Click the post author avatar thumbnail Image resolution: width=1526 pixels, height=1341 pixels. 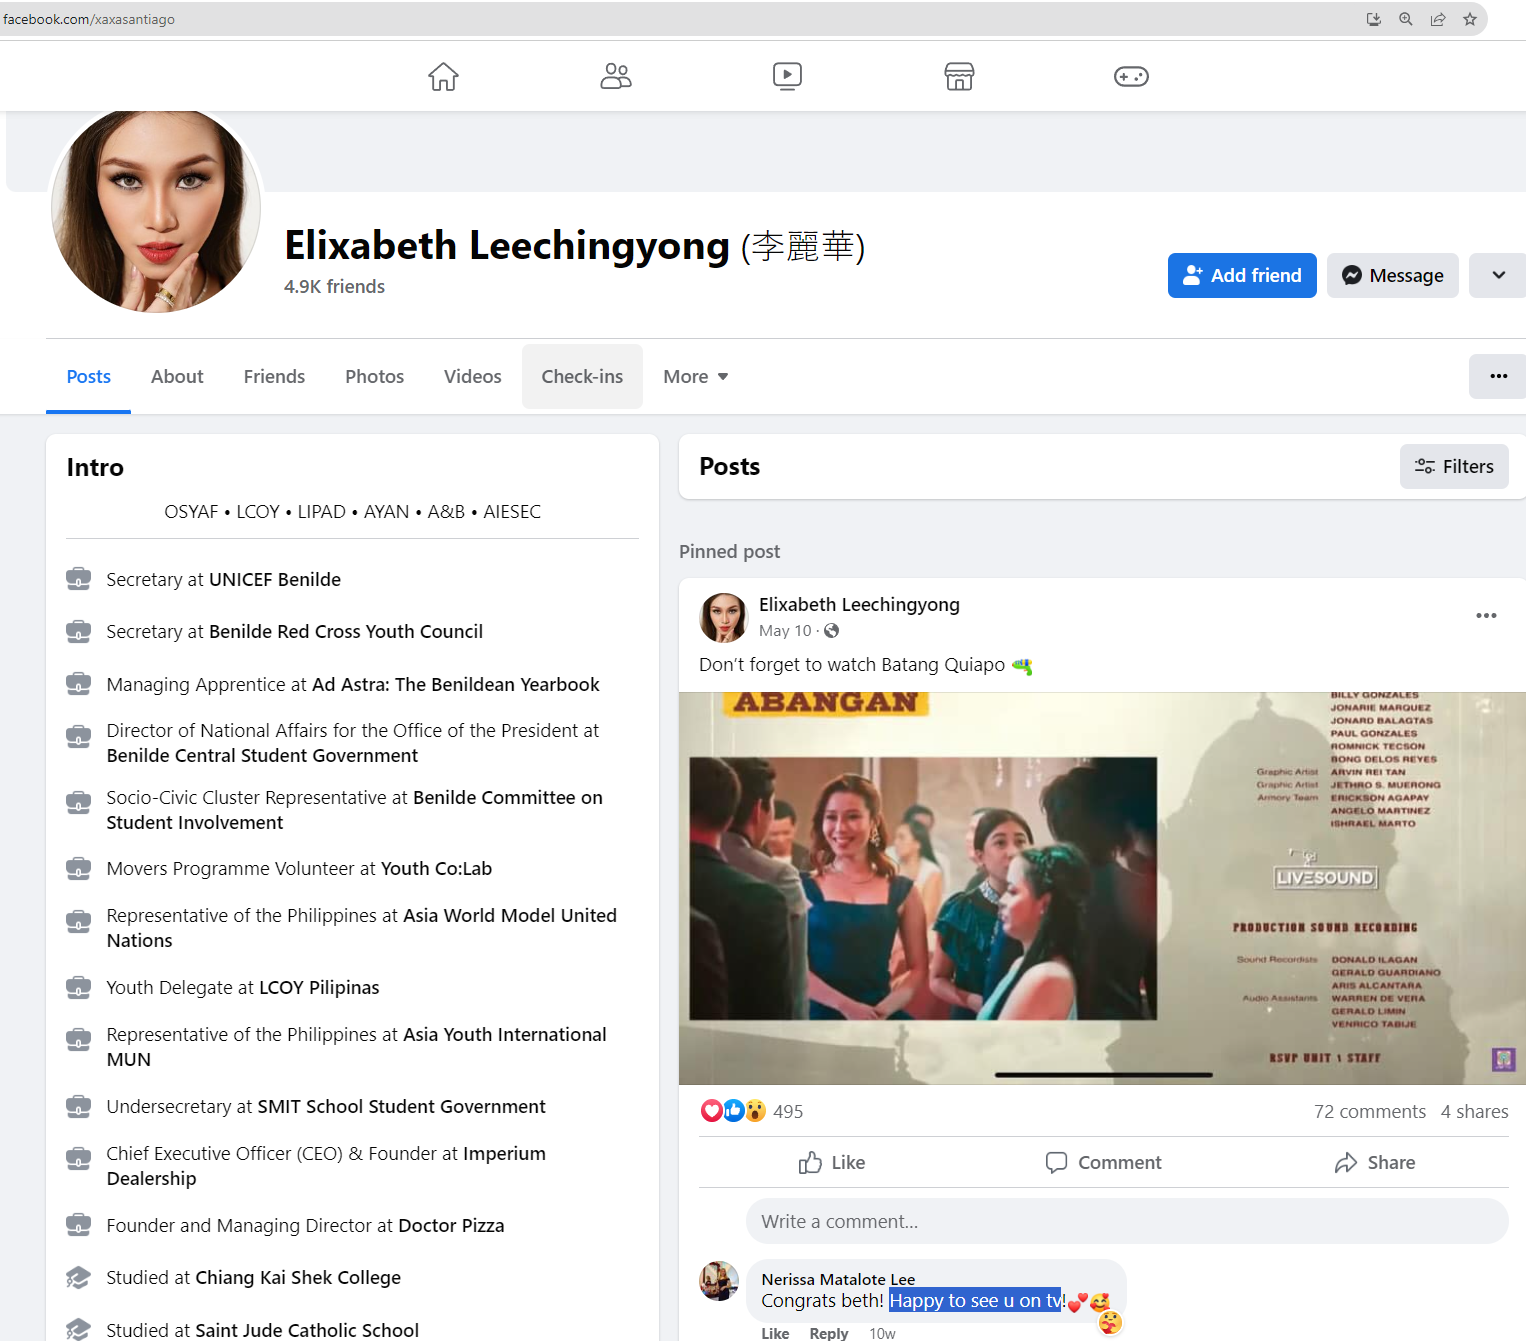[723, 617]
